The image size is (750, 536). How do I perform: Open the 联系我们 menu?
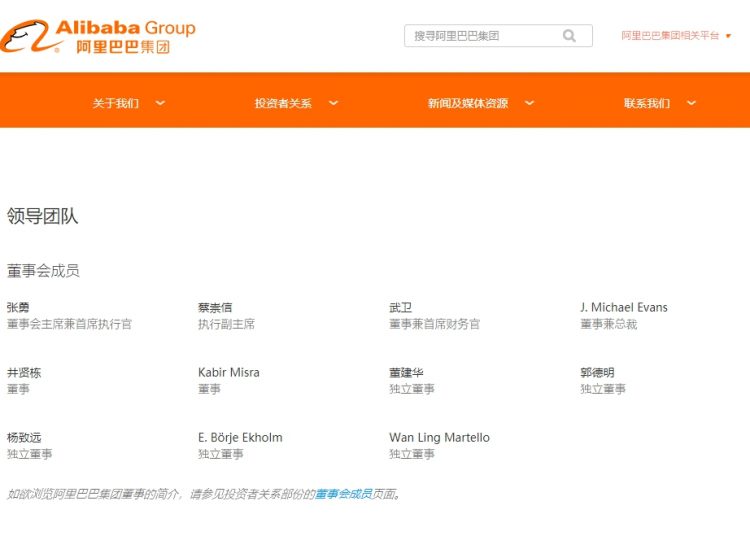[x=647, y=103]
